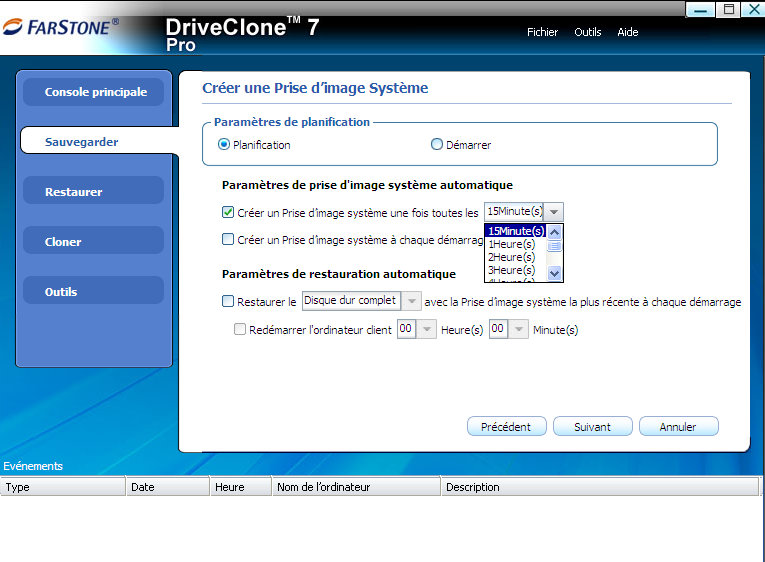
Task: Enable the Restaurer le checkbox
Action: click(228, 301)
